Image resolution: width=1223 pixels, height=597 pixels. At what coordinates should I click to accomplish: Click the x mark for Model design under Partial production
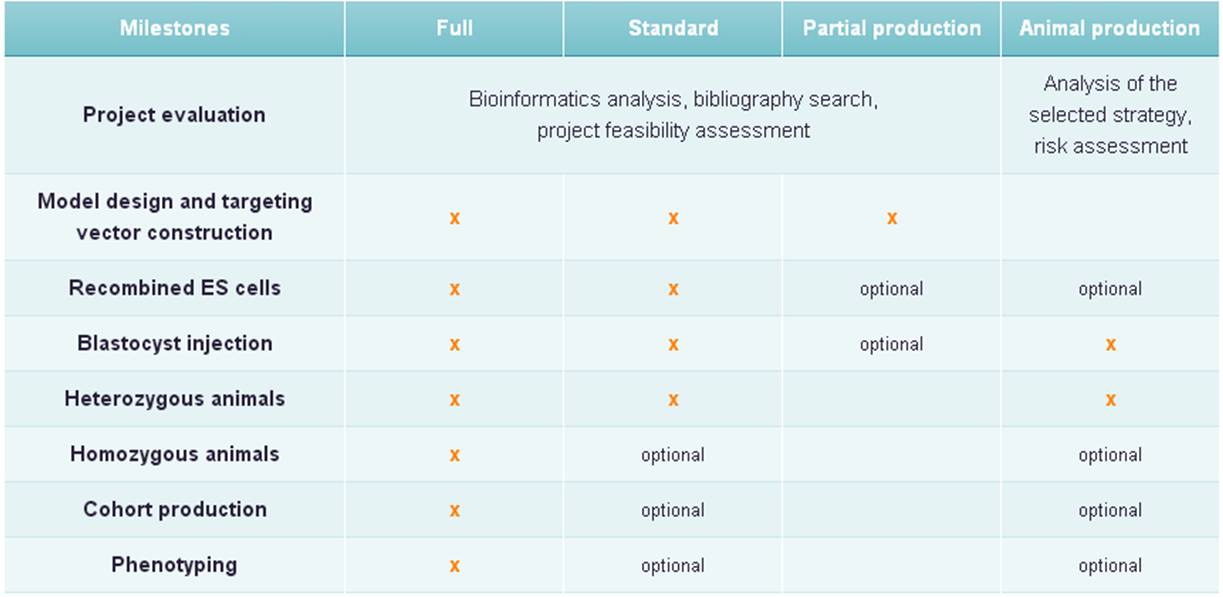(892, 218)
